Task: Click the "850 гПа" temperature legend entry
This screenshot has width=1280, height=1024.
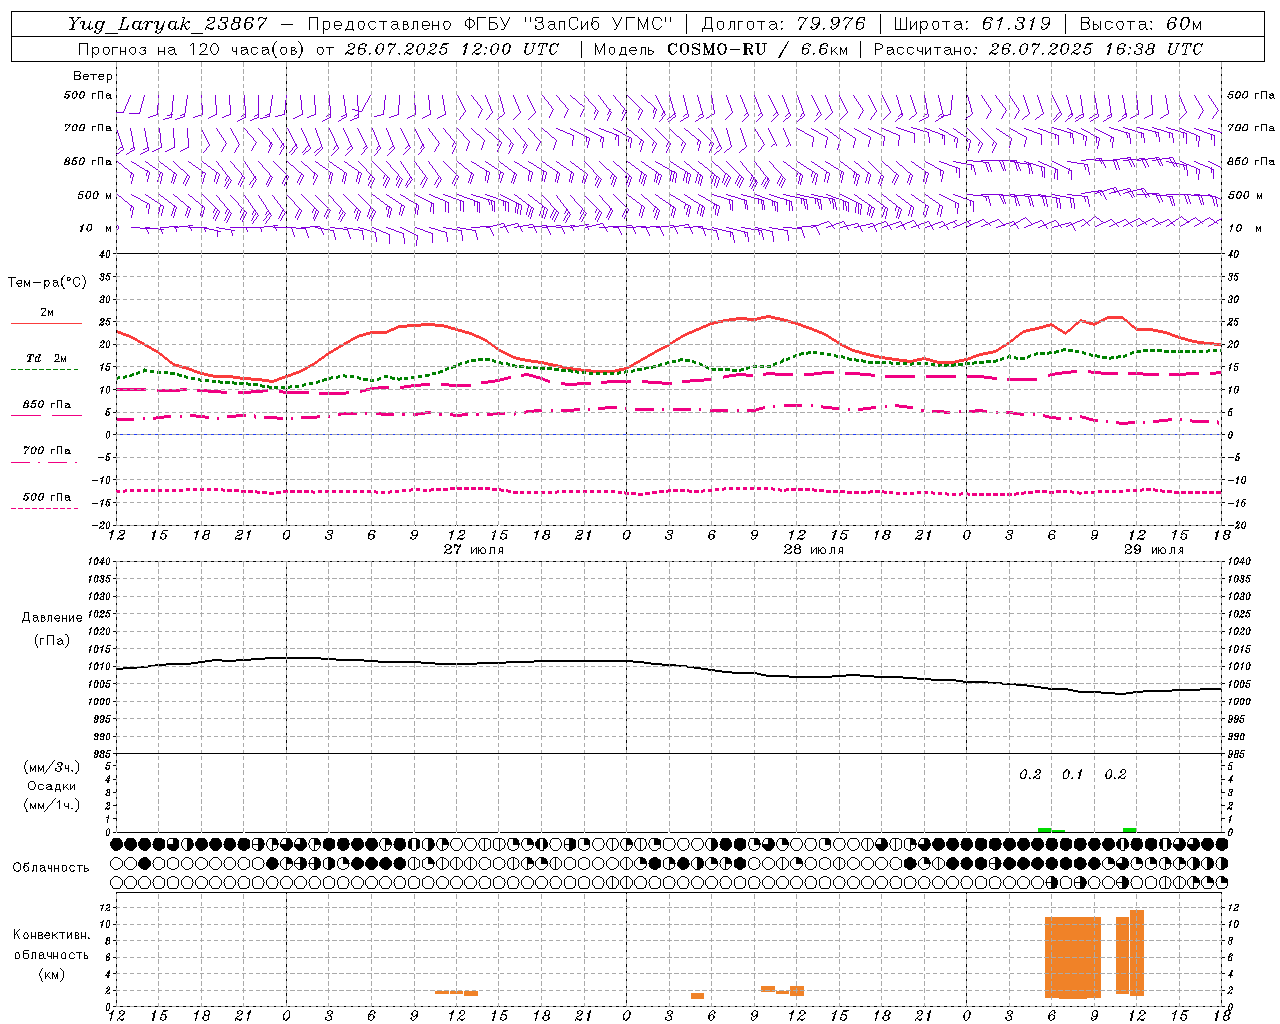Action: coord(47,405)
